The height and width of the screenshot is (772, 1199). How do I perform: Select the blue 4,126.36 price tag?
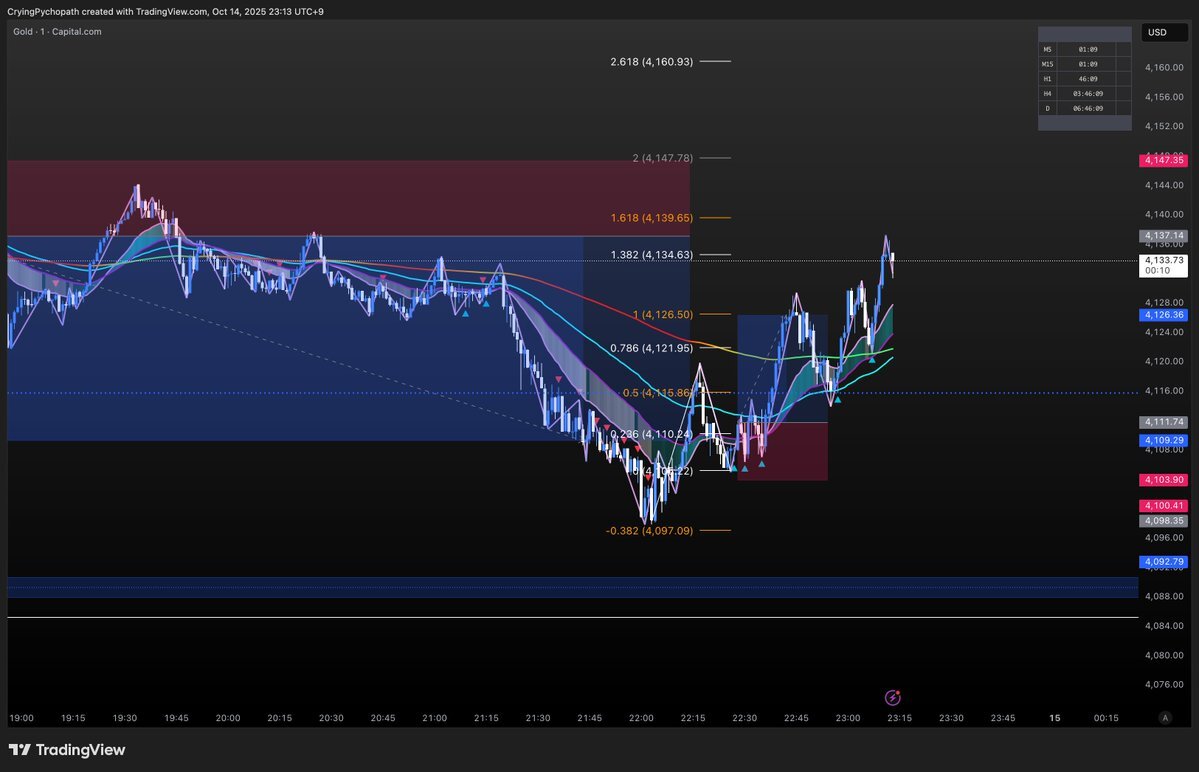pos(1164,314)
